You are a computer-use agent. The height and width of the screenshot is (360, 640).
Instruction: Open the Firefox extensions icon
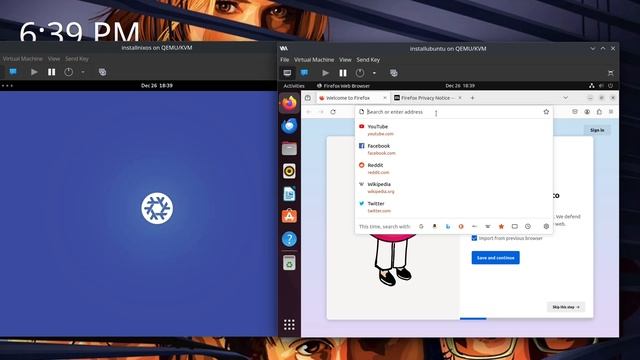click(x=599, y=112)
